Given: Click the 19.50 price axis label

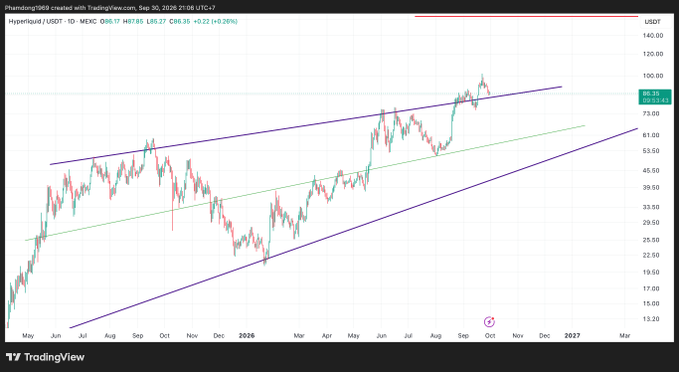Looking at the screenshot, I should [651, 272].
